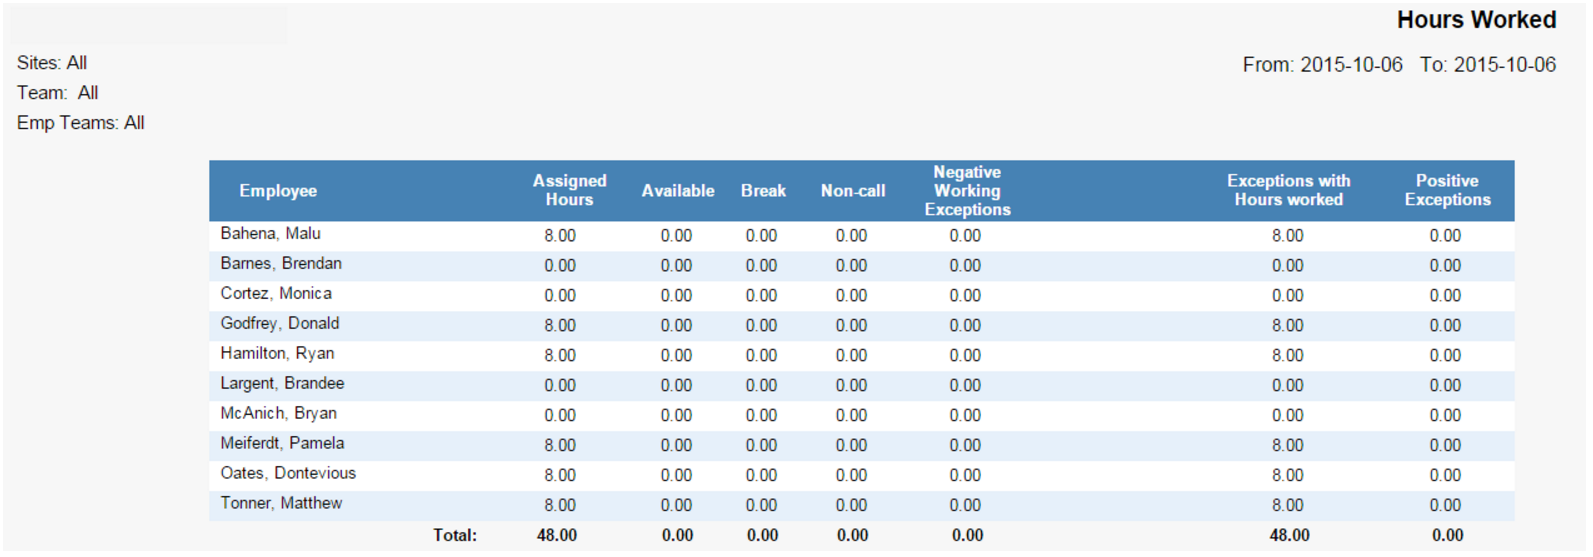1593x557 pixels.
Task: Click on employee Cortez, Monica
Action: (x=276, y=294)
